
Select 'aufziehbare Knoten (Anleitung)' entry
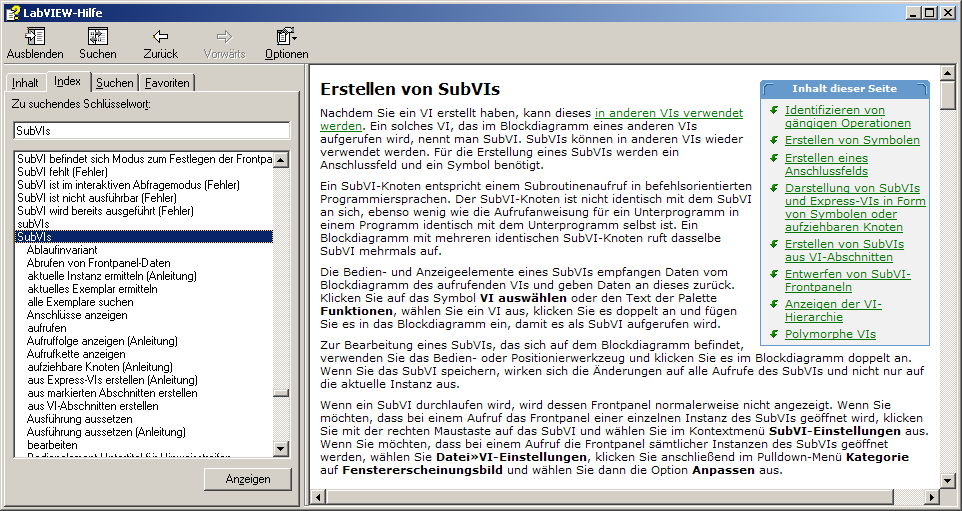[x=100, y=367]
